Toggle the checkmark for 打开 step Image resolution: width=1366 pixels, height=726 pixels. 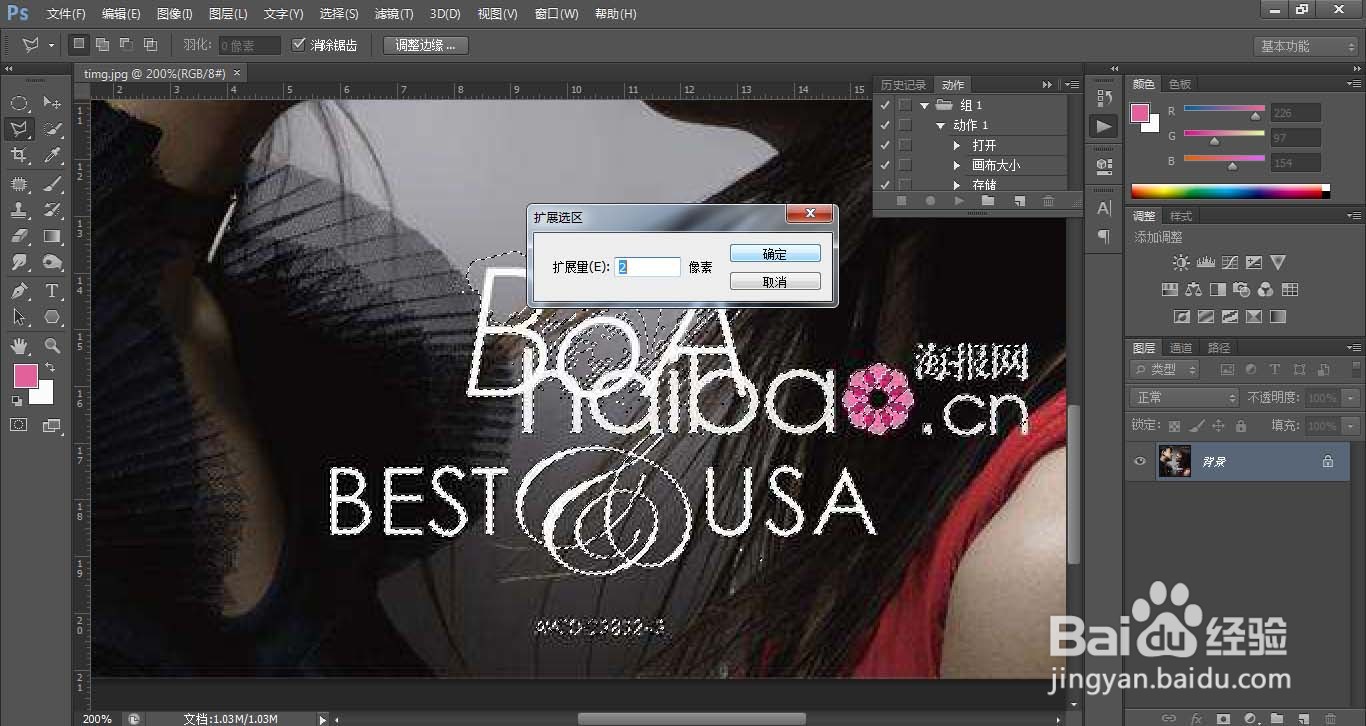click(x=884, y=145)
